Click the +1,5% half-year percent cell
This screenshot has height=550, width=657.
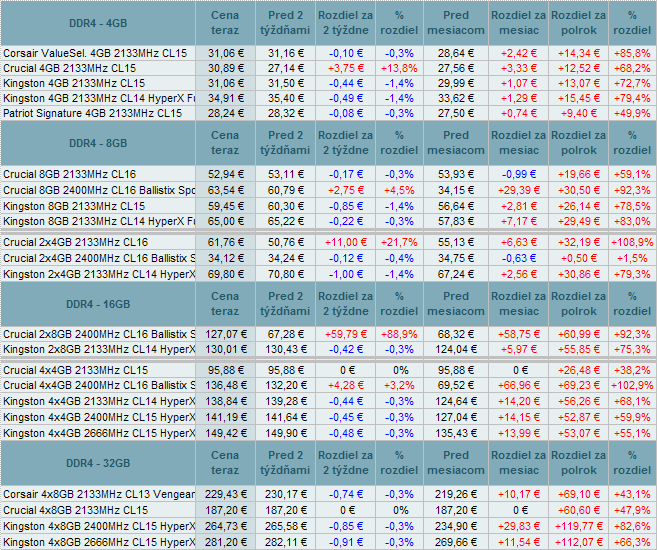pos(632,258)
